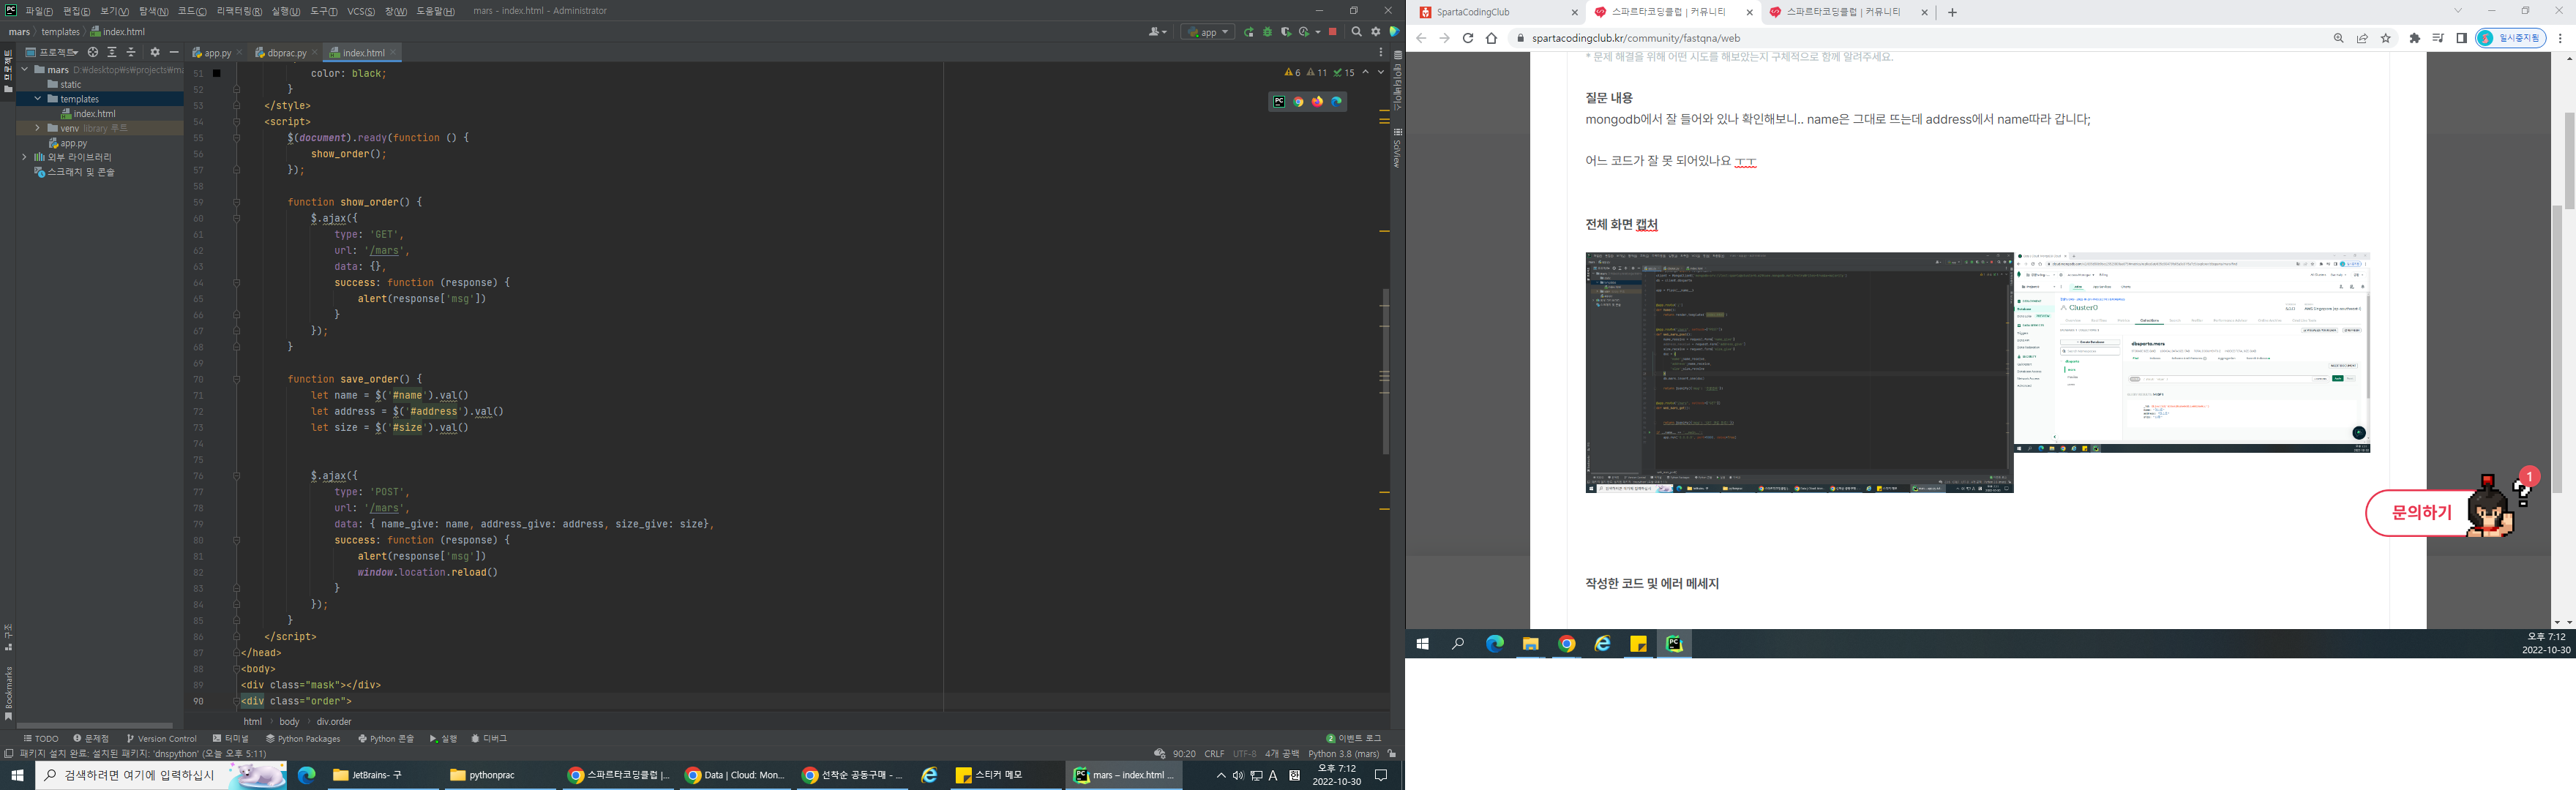
Task: Preview index.html in Firefox
Action: point(1317,101)
